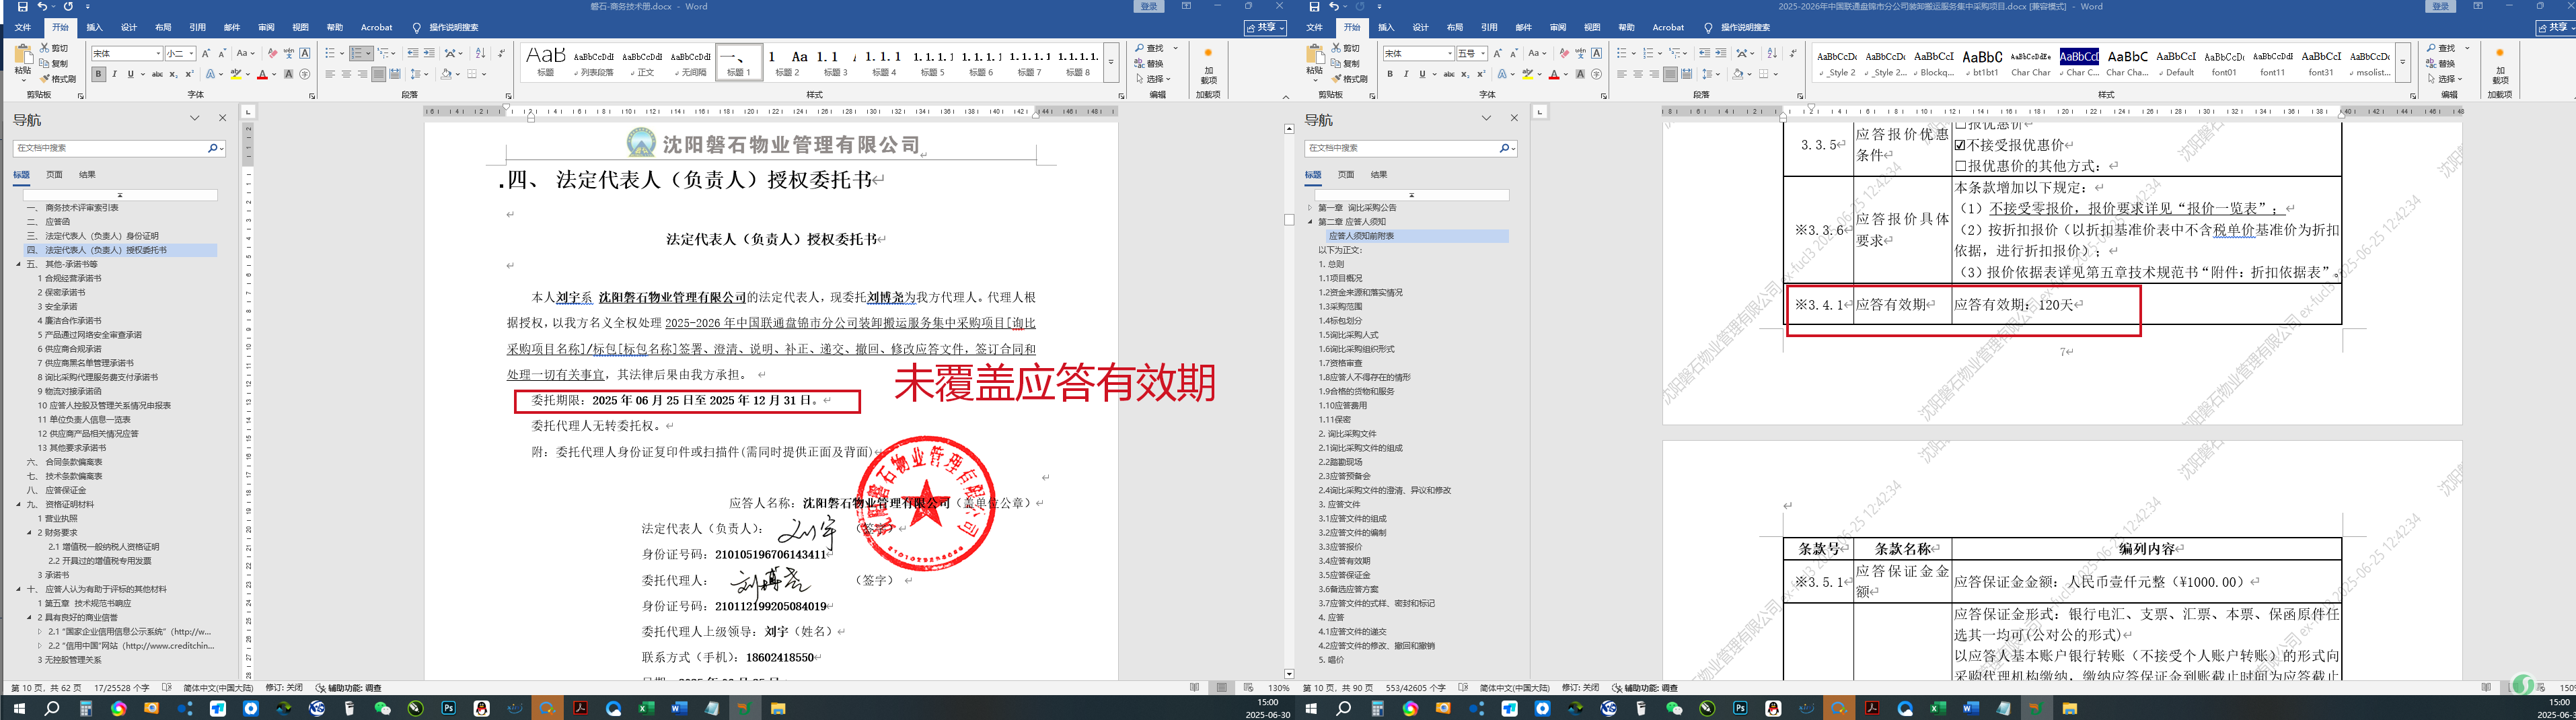This screenshot has width=2576, height=720.
Task: Open font name dropdown in right Word window
Action: click(x=1450, y=53)
